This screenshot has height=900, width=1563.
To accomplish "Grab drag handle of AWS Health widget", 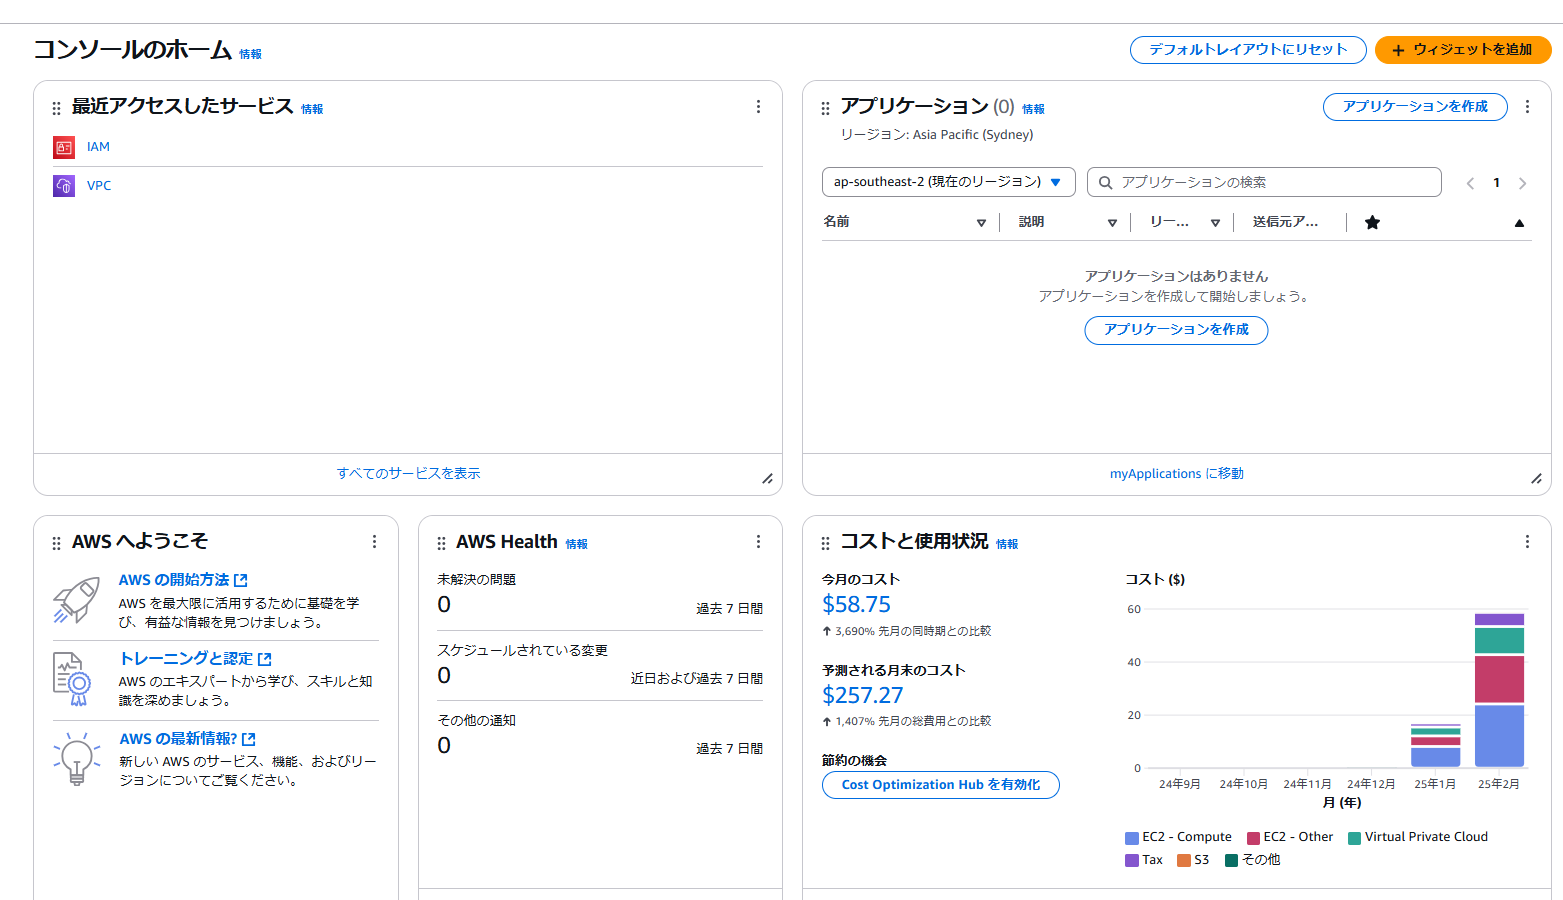I will pos(441,543).
